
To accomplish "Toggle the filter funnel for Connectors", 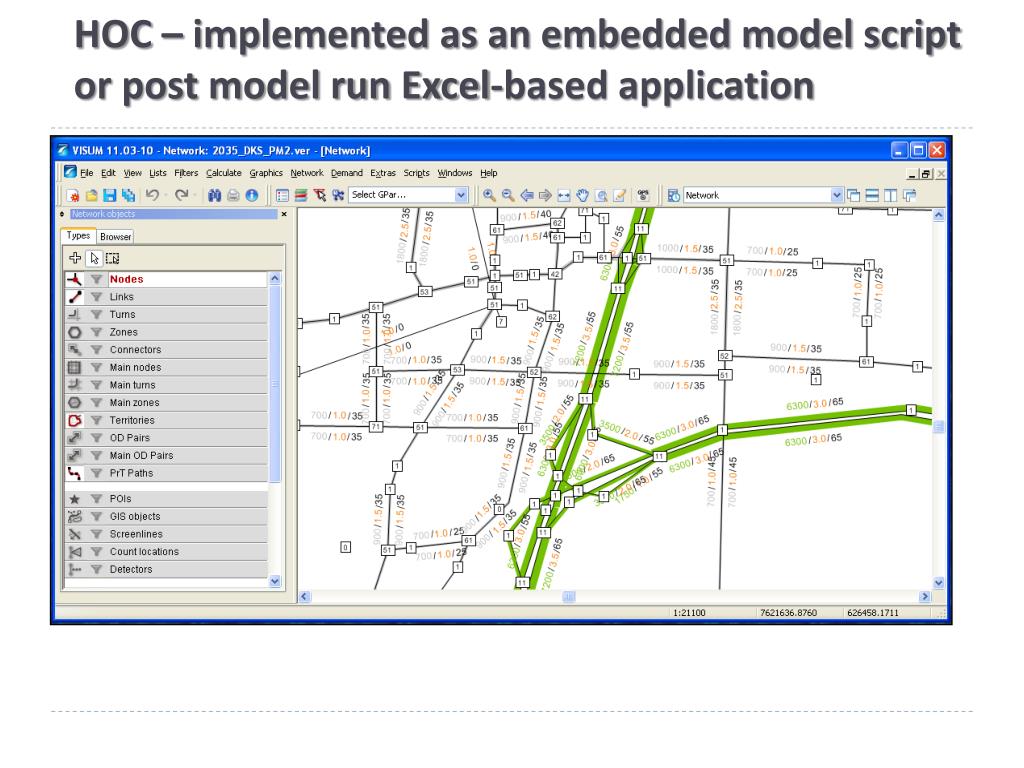I will [97, 349].
